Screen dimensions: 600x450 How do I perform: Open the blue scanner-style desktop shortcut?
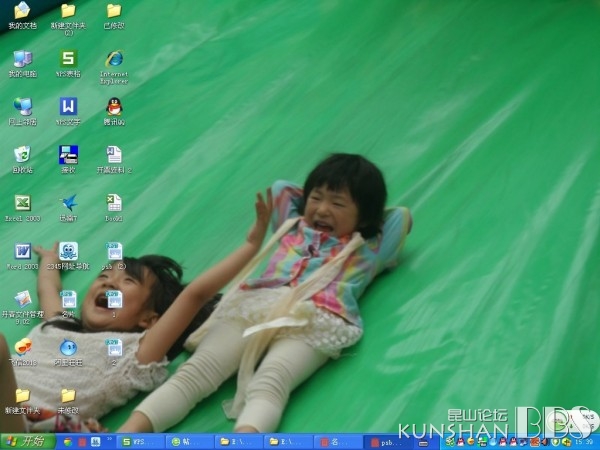(68, 160)
